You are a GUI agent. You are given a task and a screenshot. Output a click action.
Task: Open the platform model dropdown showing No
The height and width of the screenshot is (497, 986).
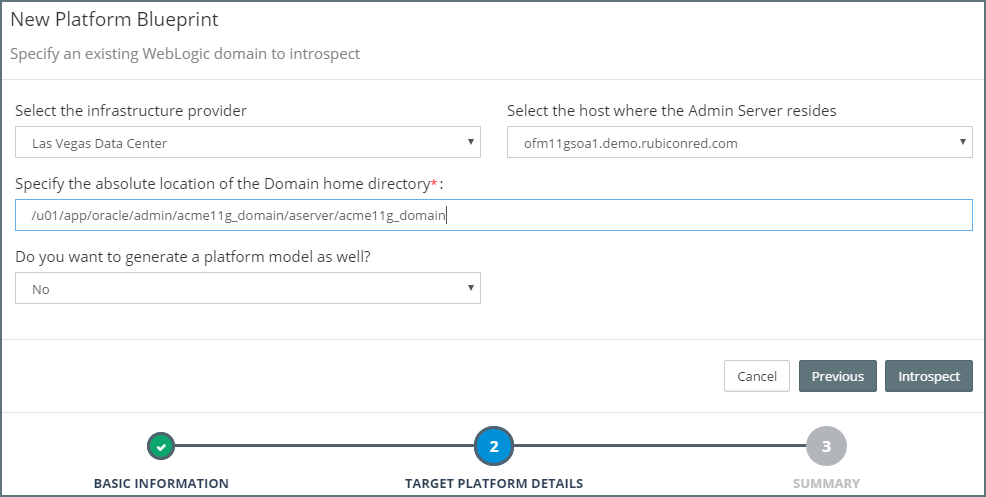pos(247,288)
